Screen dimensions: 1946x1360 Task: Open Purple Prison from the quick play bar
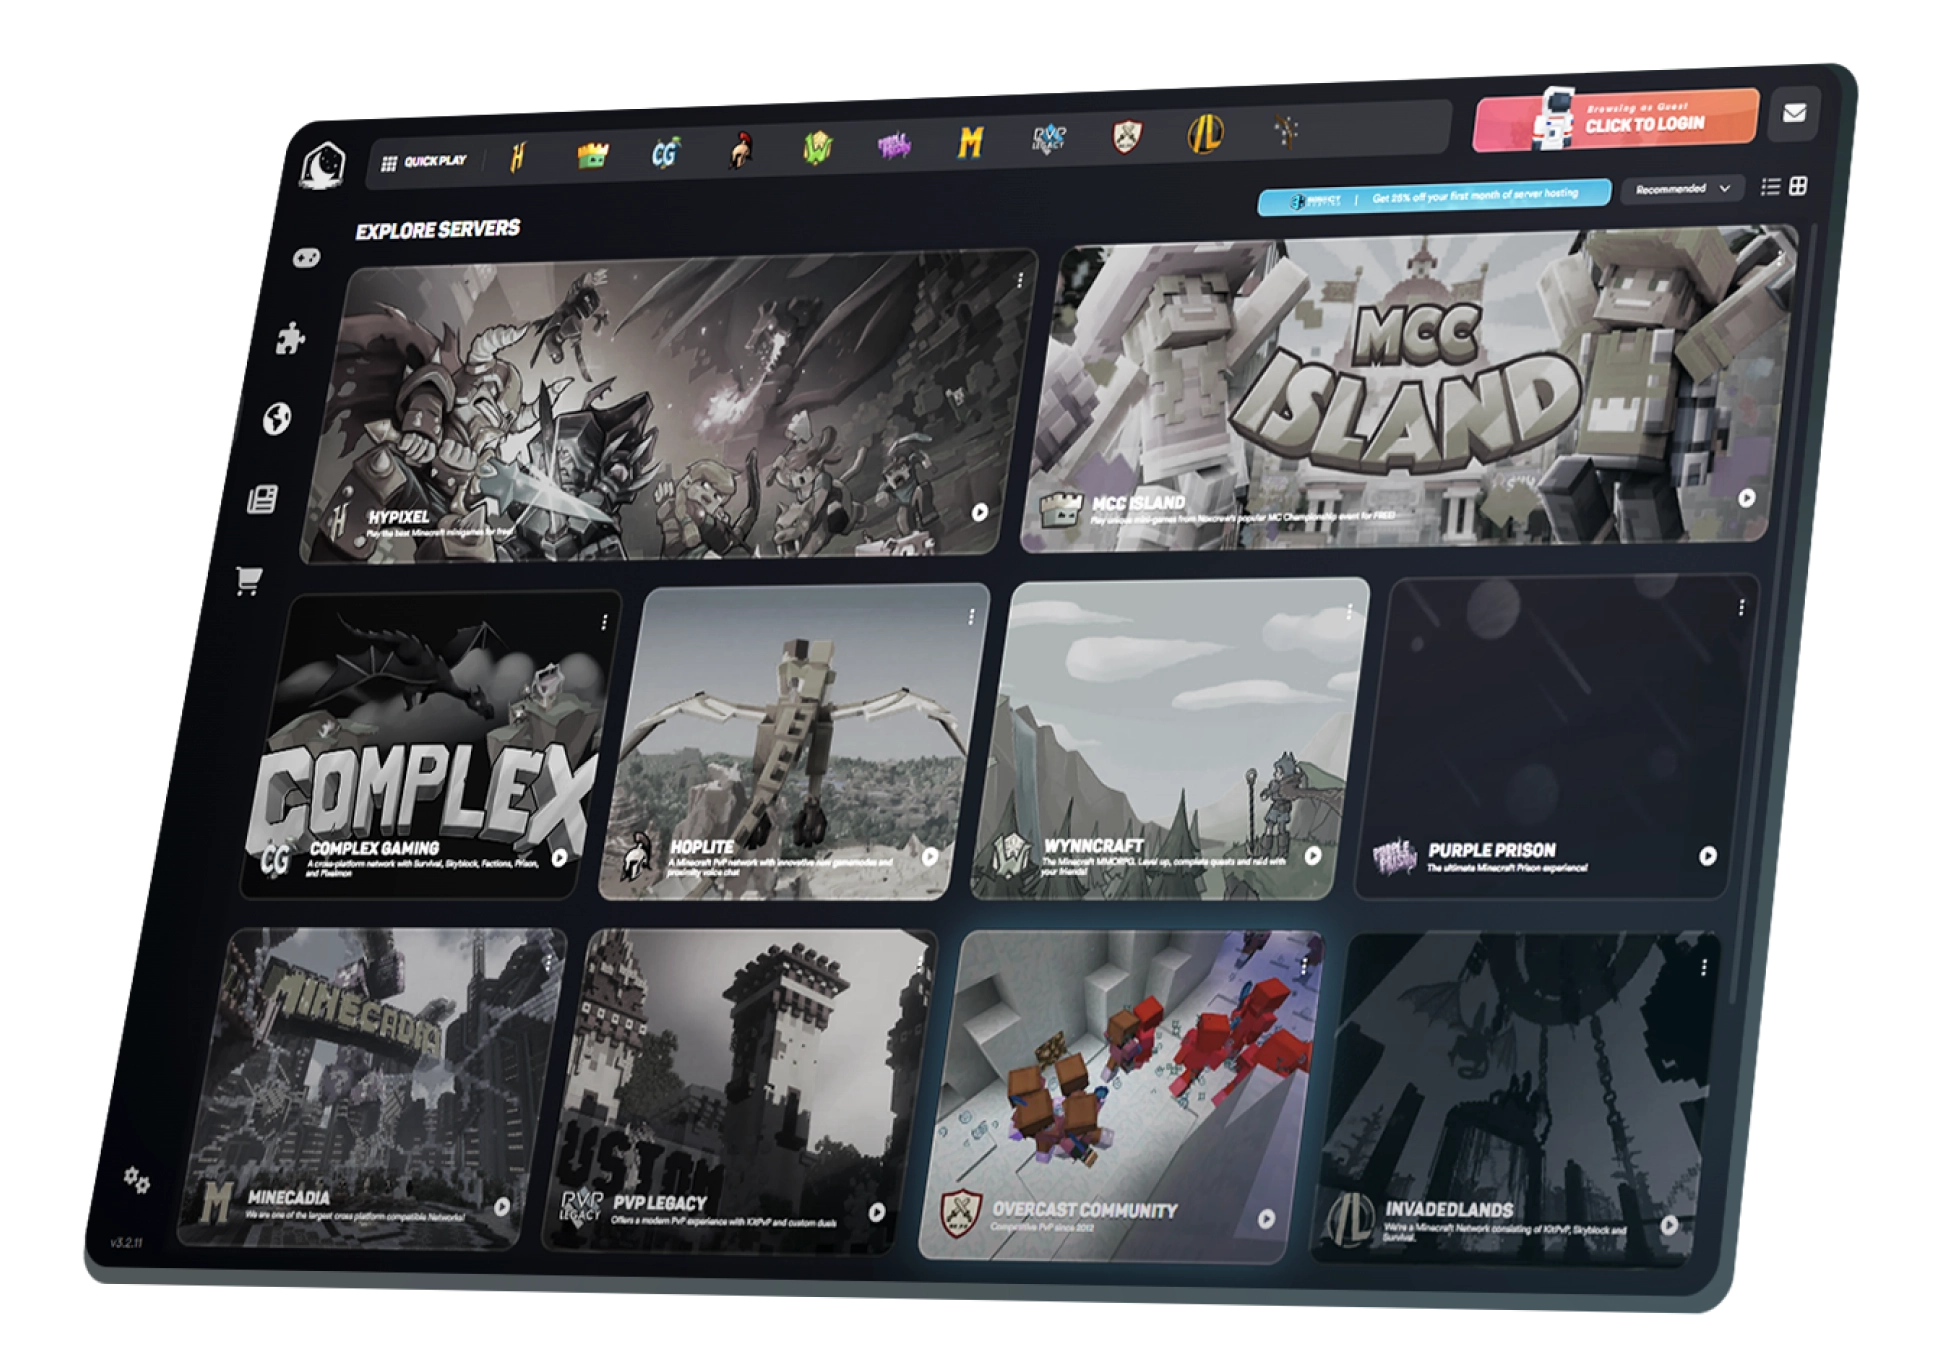pos(894,145)
